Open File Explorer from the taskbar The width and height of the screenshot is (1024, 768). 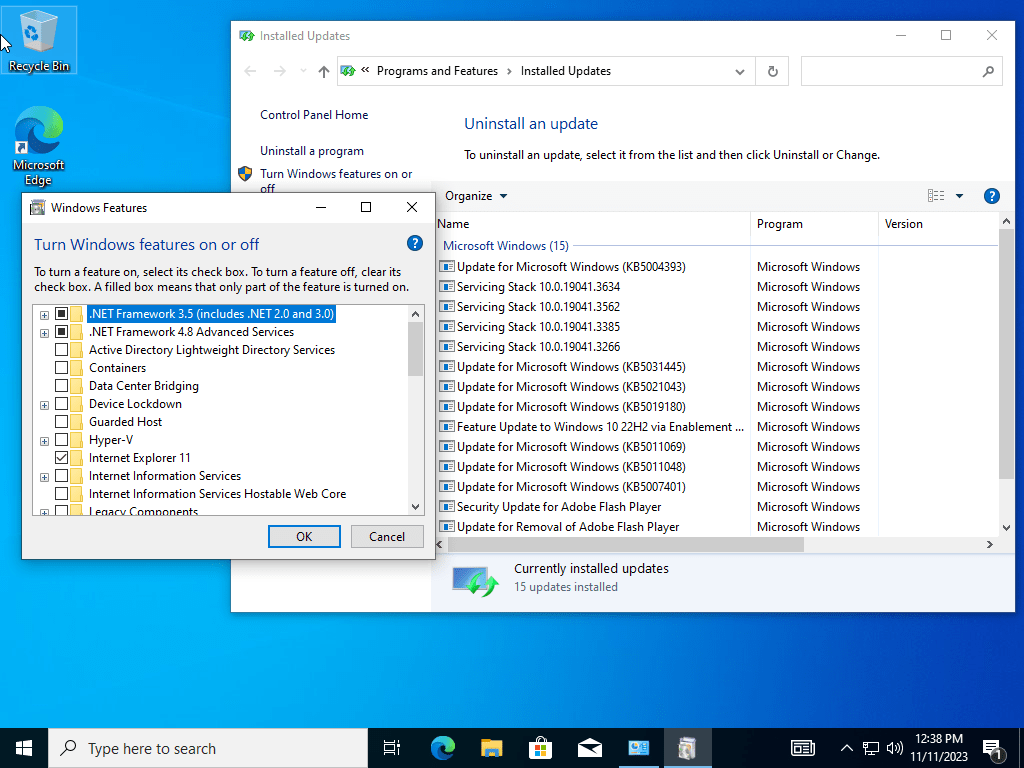(491, 748)
